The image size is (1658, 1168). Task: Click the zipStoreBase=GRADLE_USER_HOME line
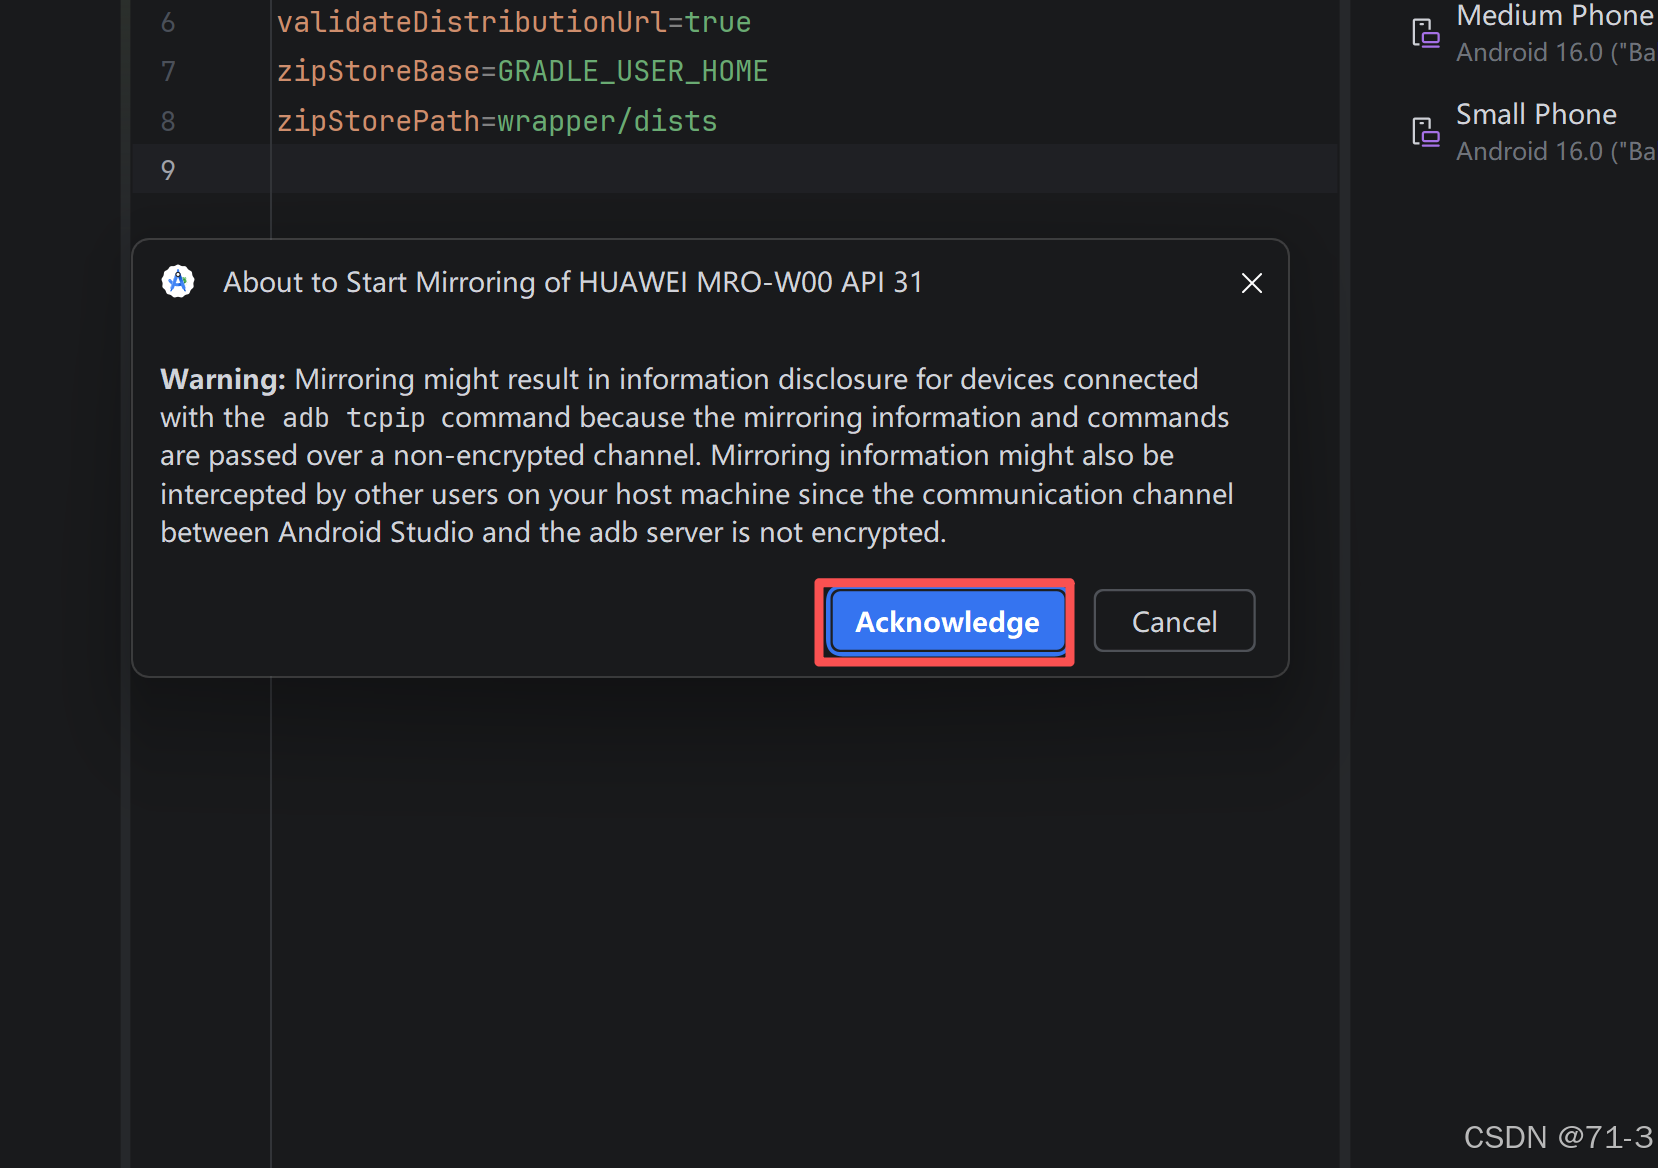click(x=522, y=71)
